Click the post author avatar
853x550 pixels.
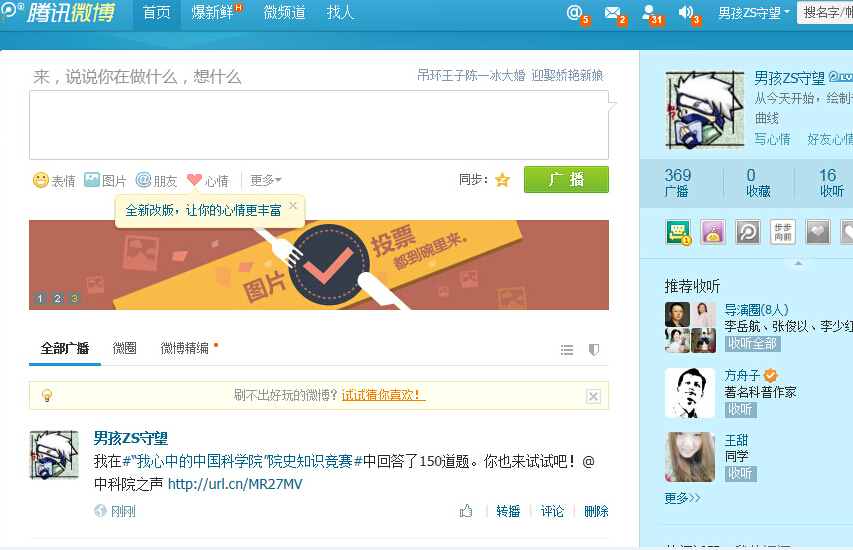click(54, 455)
